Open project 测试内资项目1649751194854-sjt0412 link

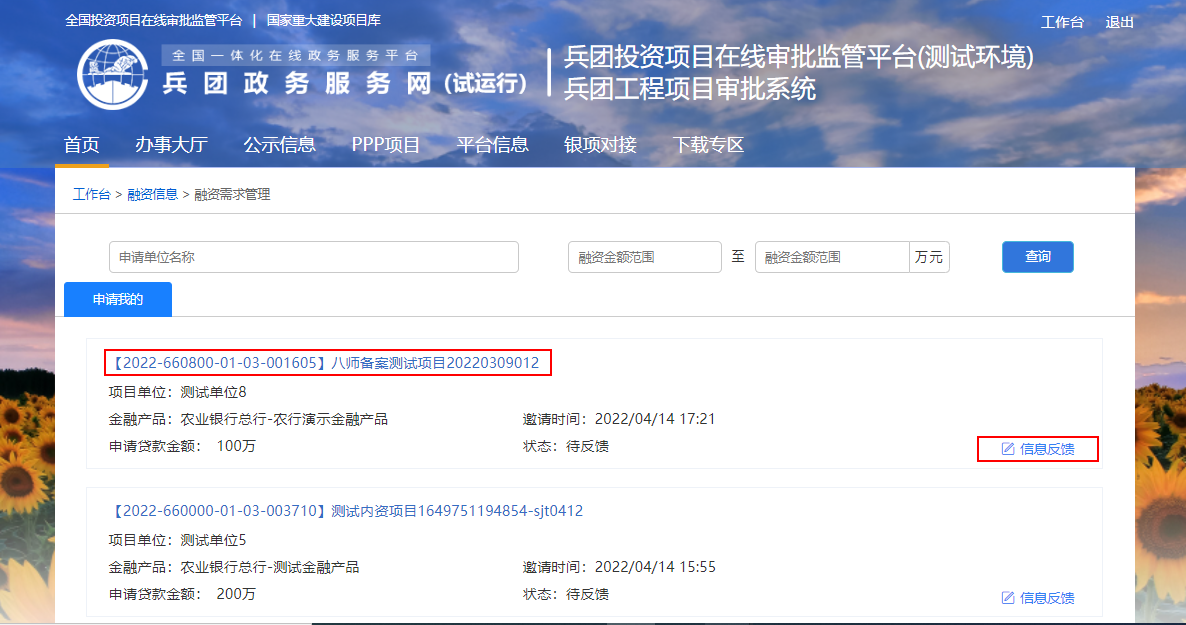tap(346, 511)
